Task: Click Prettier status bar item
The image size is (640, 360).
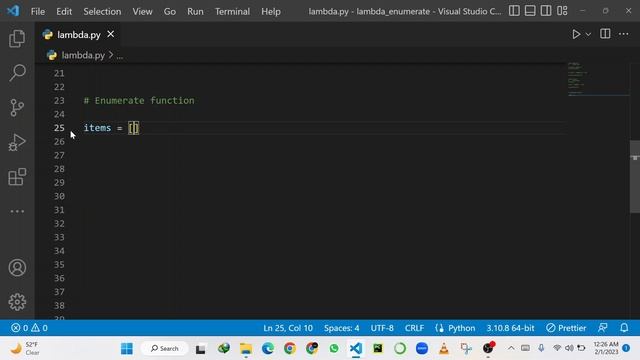Action: click(566, 328)
